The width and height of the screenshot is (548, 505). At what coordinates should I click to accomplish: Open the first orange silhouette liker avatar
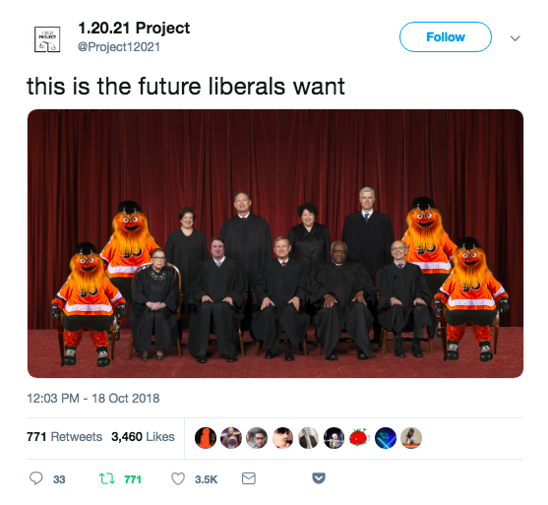coord(206,438)
